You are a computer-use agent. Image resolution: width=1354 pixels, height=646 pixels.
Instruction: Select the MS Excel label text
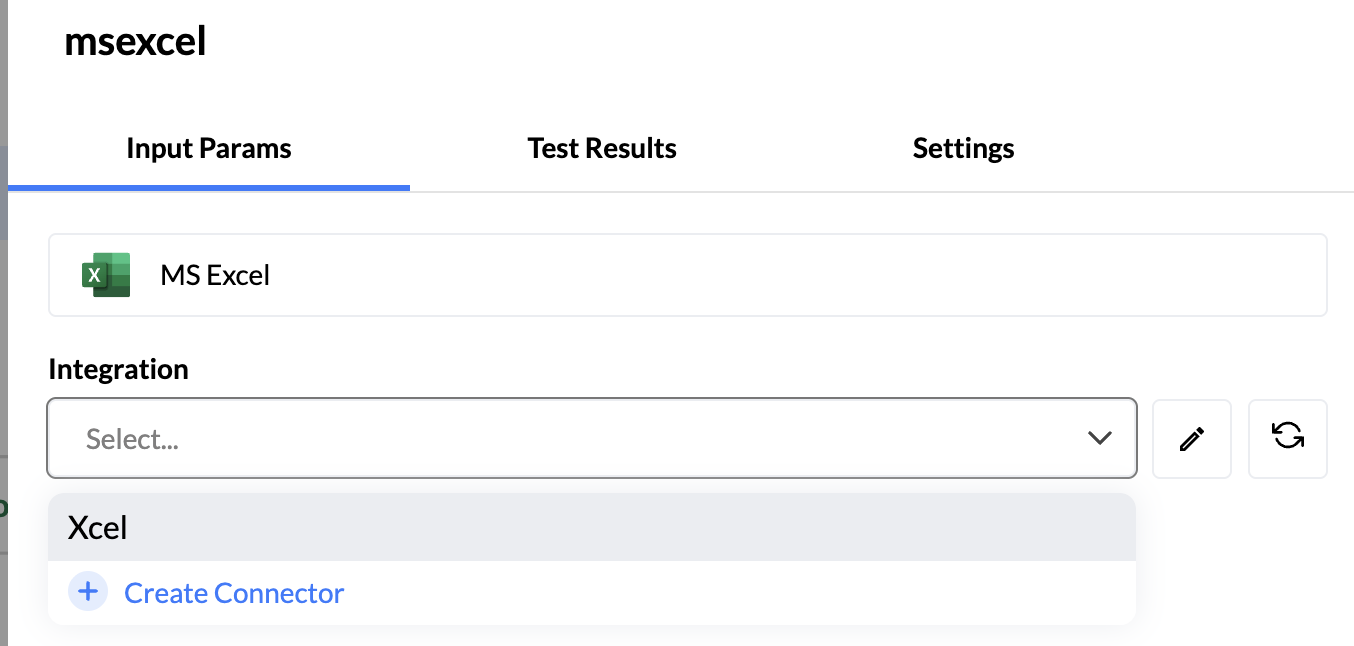[x=215, y=275]
